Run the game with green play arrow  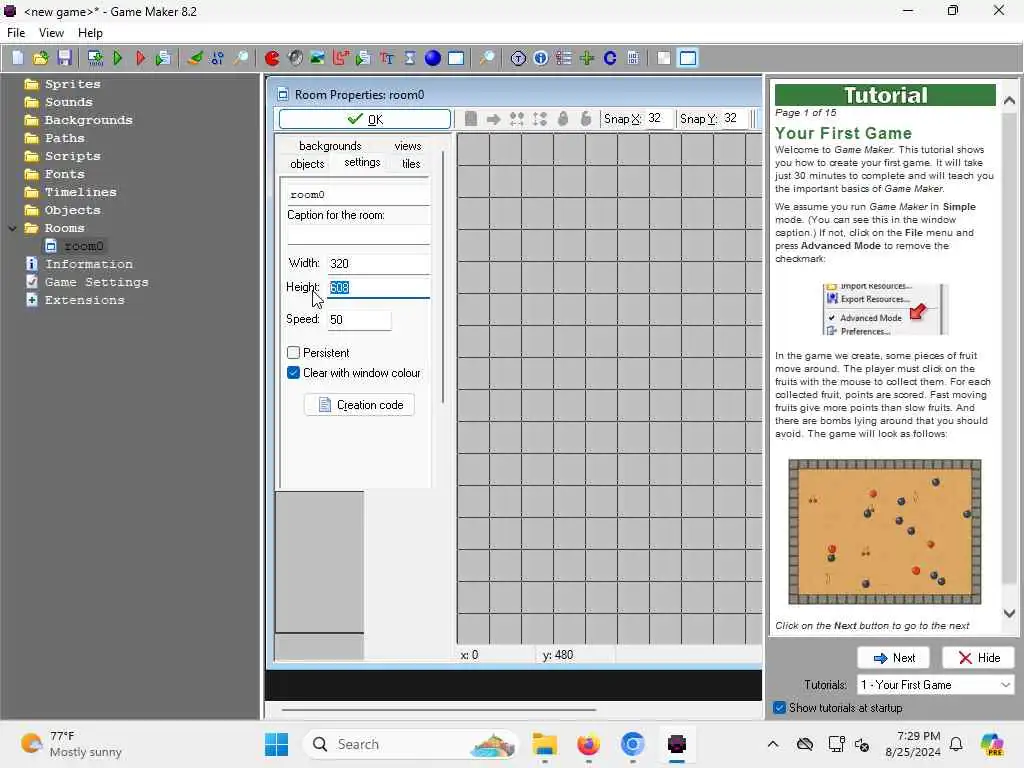118,58
